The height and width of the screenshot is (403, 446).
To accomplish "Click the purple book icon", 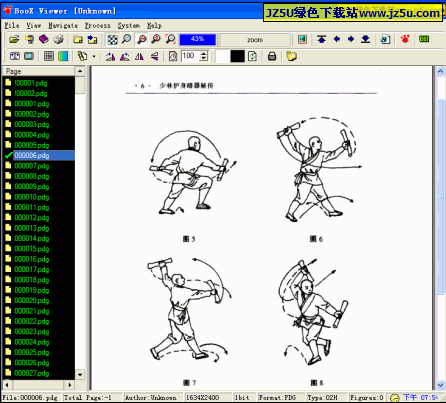I will [x=44, y=39].
